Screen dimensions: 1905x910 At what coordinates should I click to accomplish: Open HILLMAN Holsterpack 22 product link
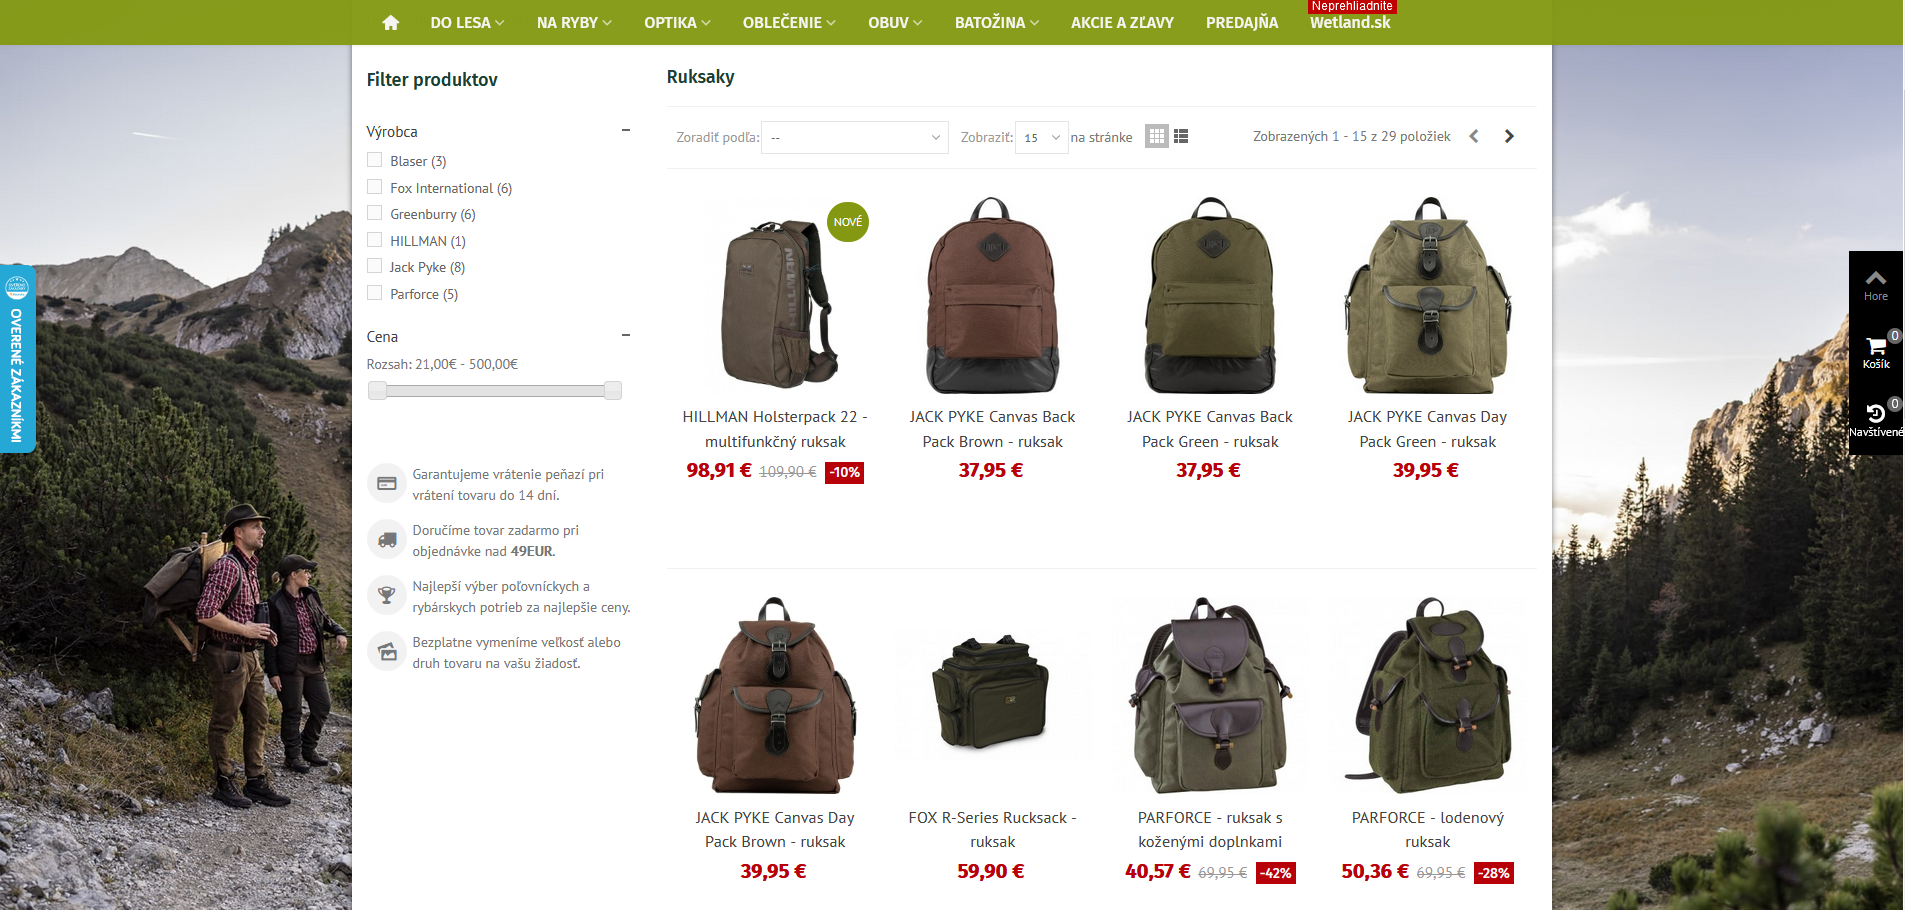tap(775, 429)
